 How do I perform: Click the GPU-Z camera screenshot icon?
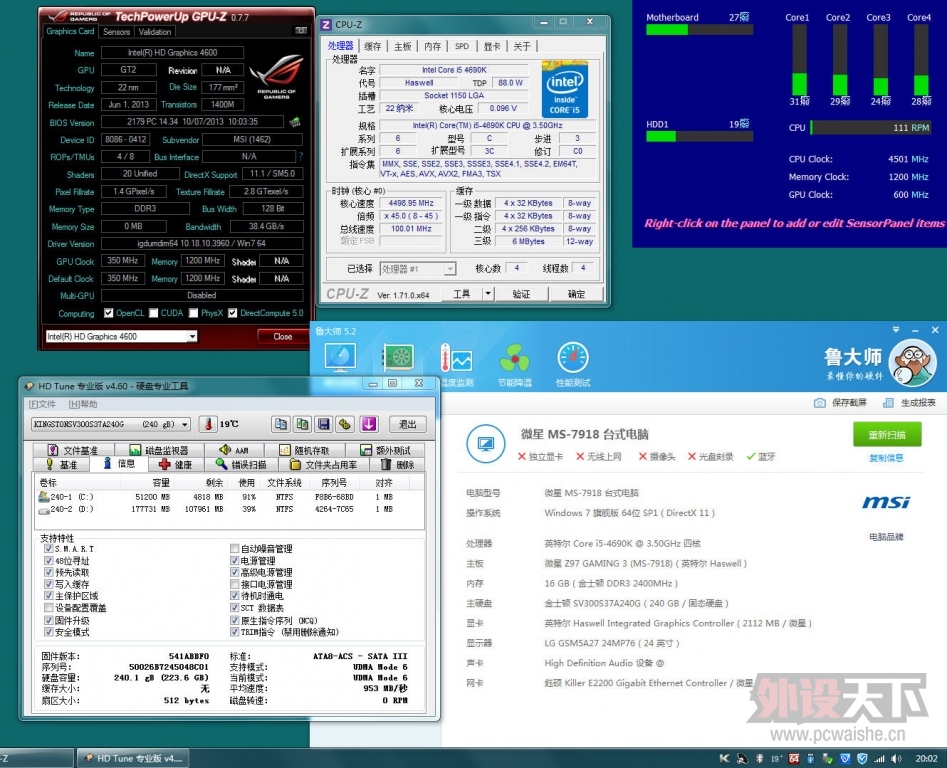coord(301,31)
